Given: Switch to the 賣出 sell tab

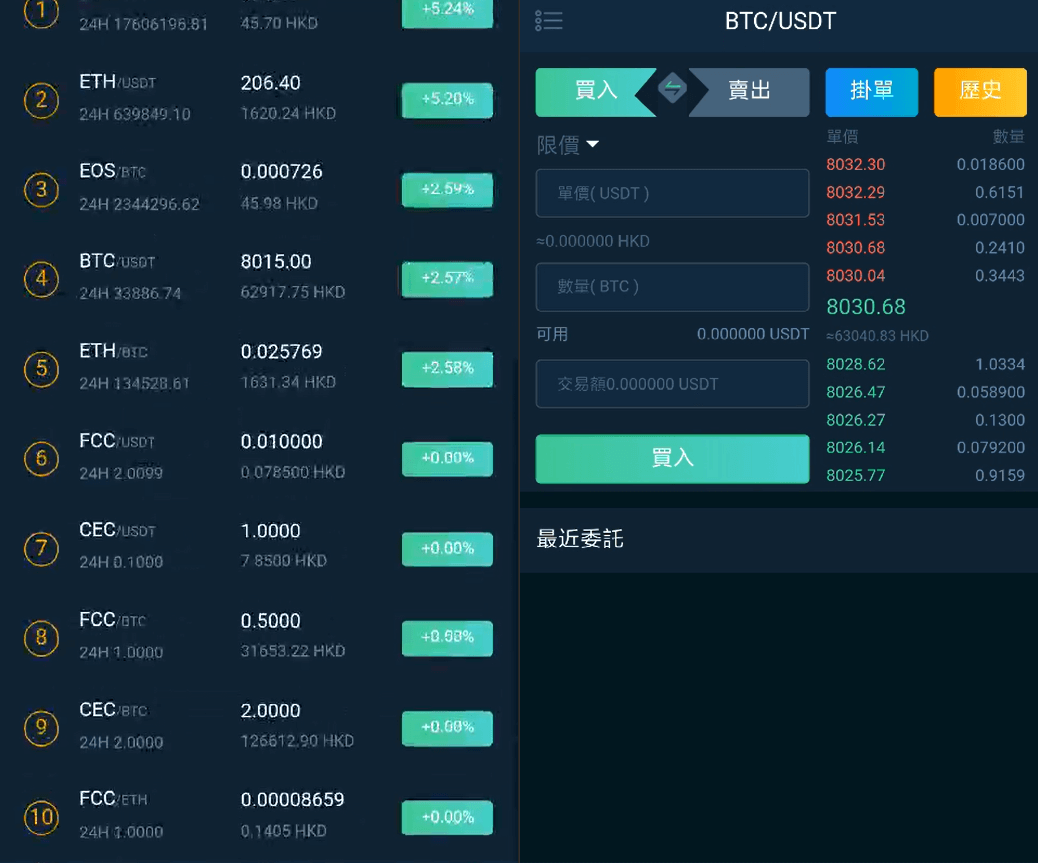Looking at the screenshot, I should point(750,92).
